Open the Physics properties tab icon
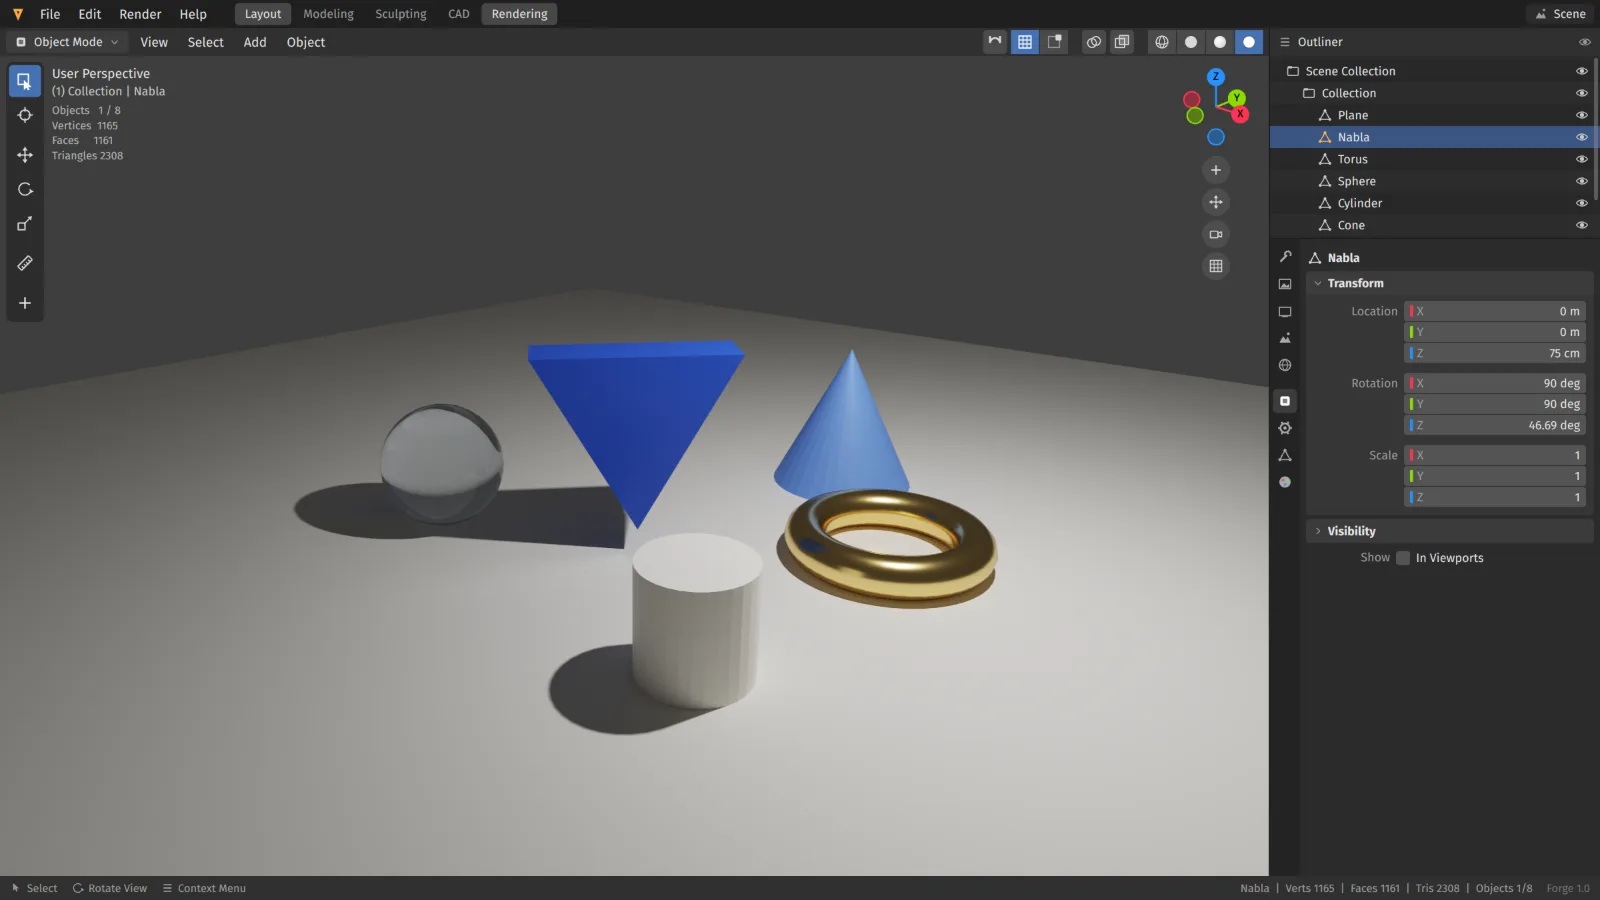This screenshot has width=1600, height=900. 1285,428
